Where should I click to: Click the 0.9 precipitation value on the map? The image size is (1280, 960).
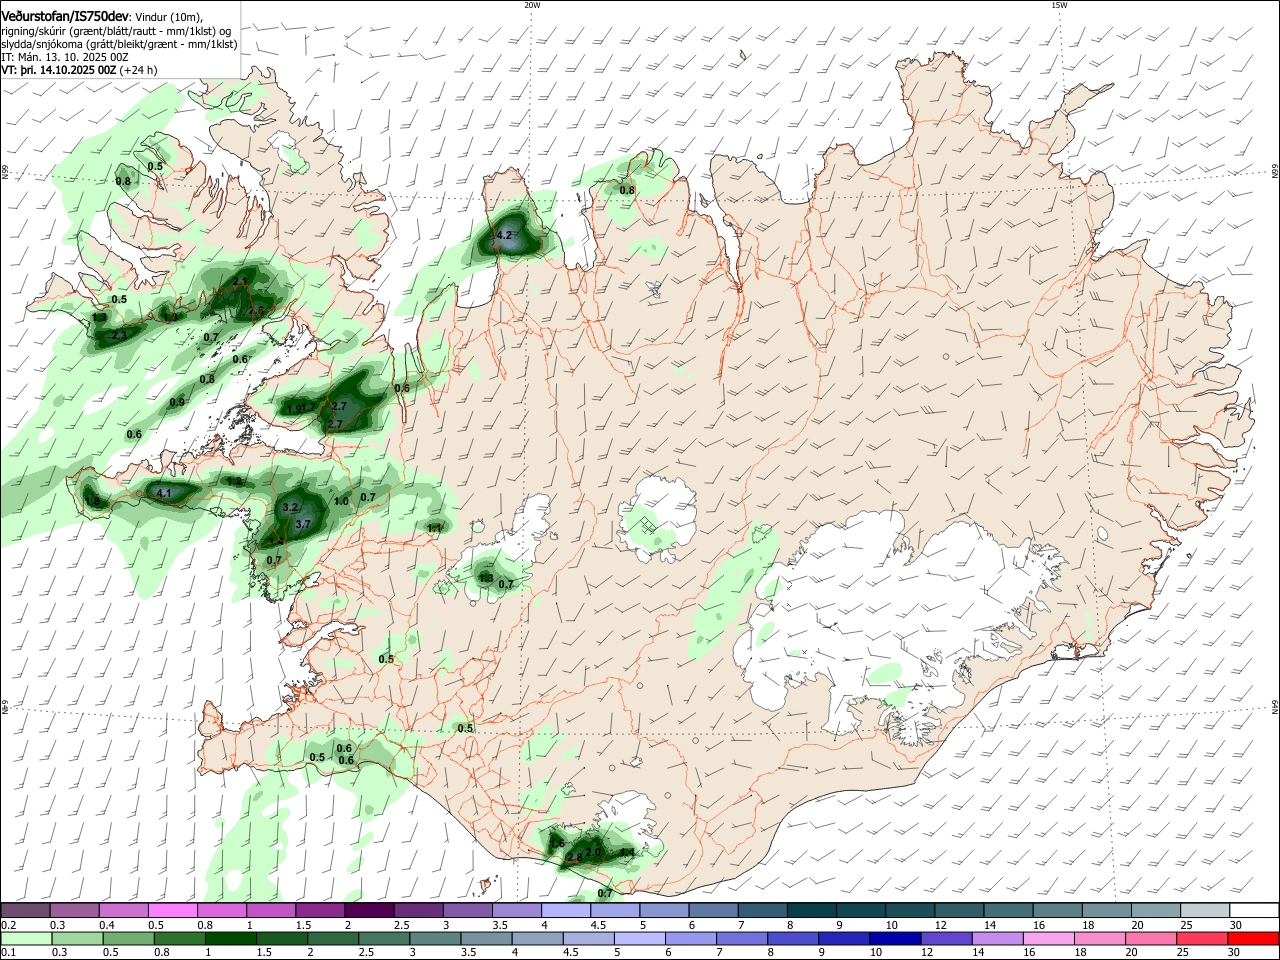(177, 402)
